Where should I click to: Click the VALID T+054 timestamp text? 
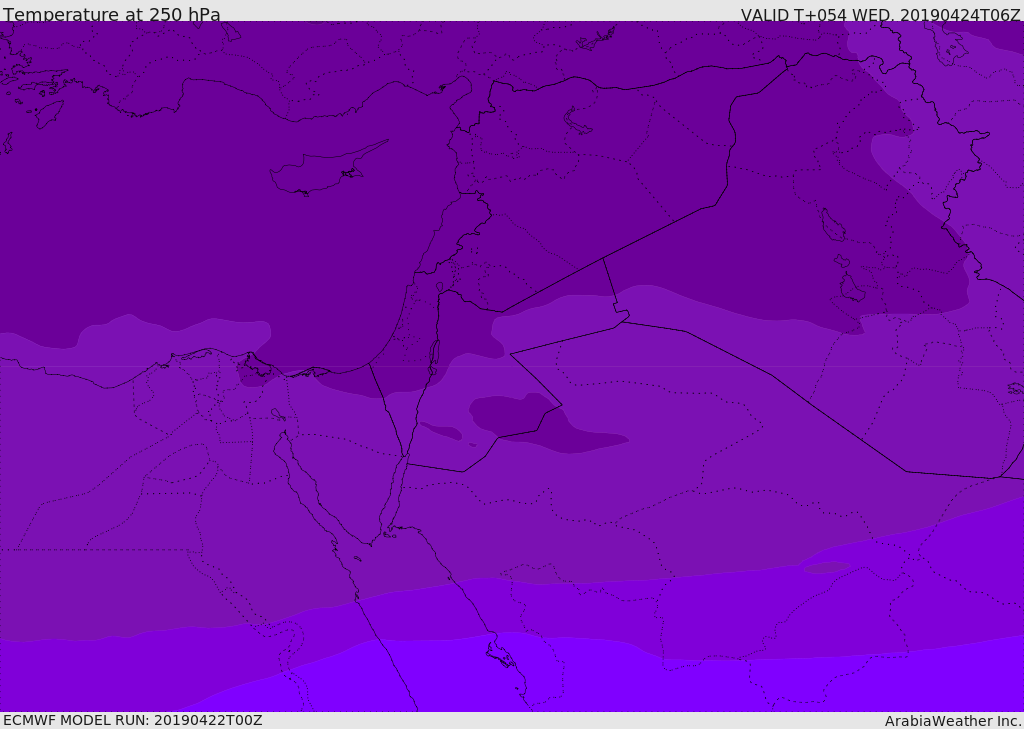click(x=880, y=15)
